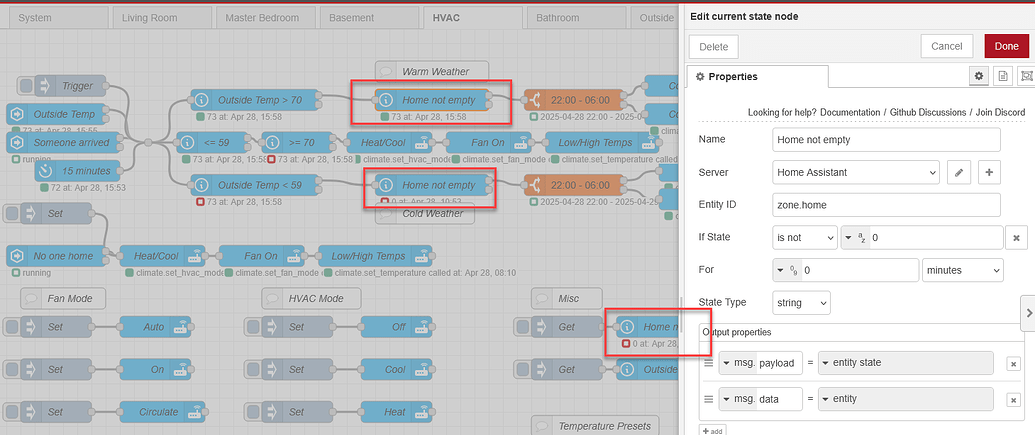Click the inject button of Set above No one home

12,214
